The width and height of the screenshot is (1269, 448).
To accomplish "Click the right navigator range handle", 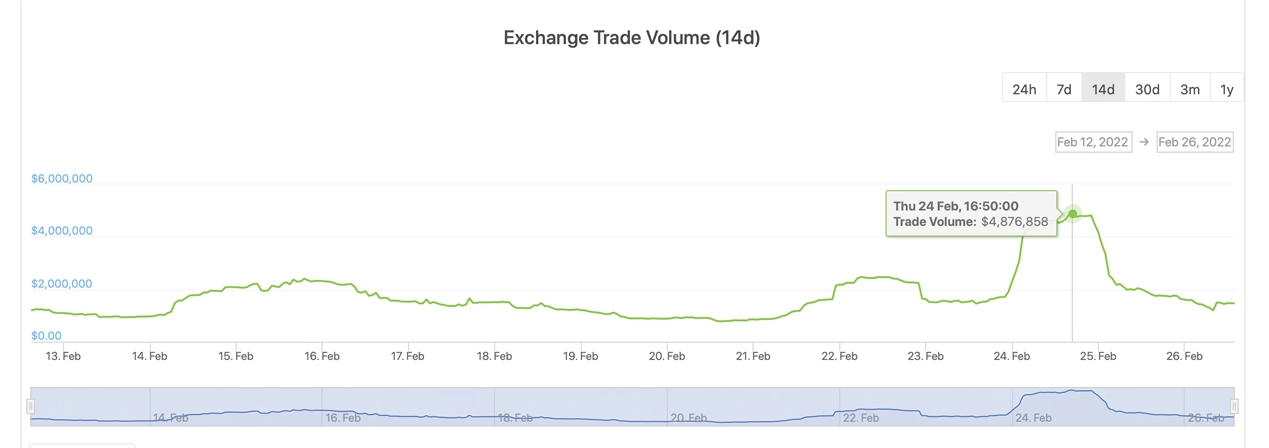I will (1234, 406).
